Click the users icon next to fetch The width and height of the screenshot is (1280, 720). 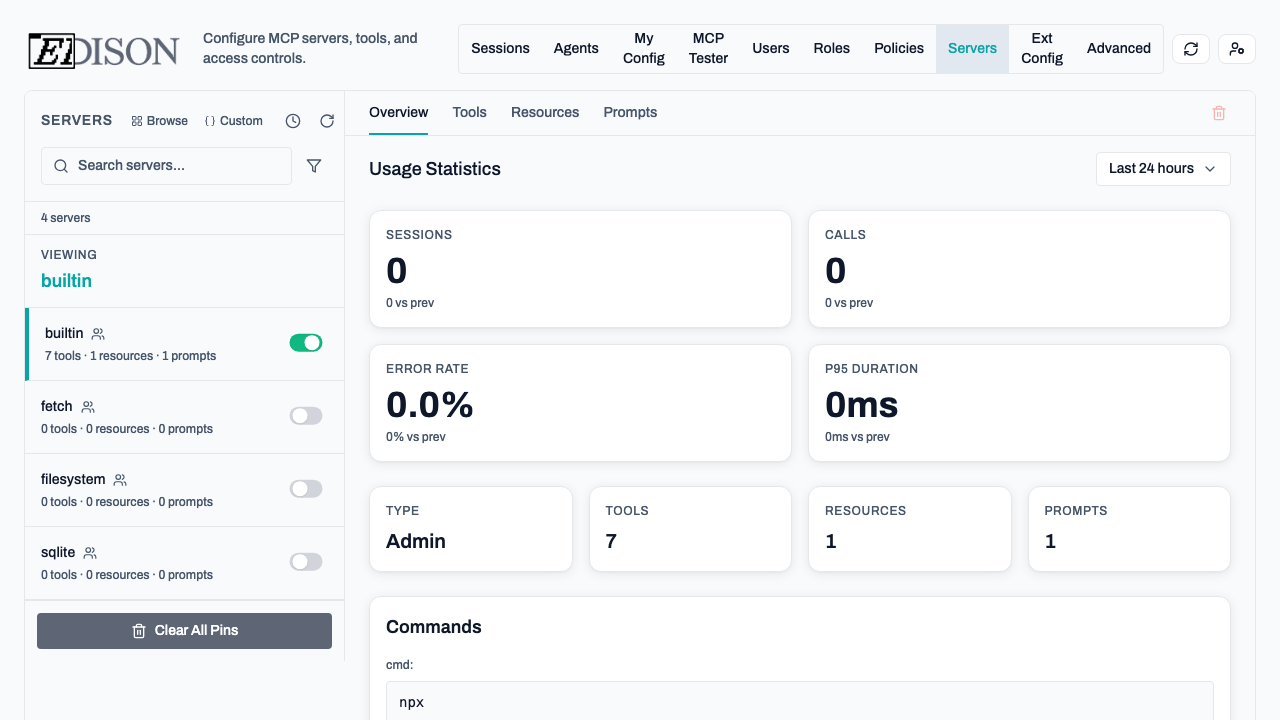(88, 407)
